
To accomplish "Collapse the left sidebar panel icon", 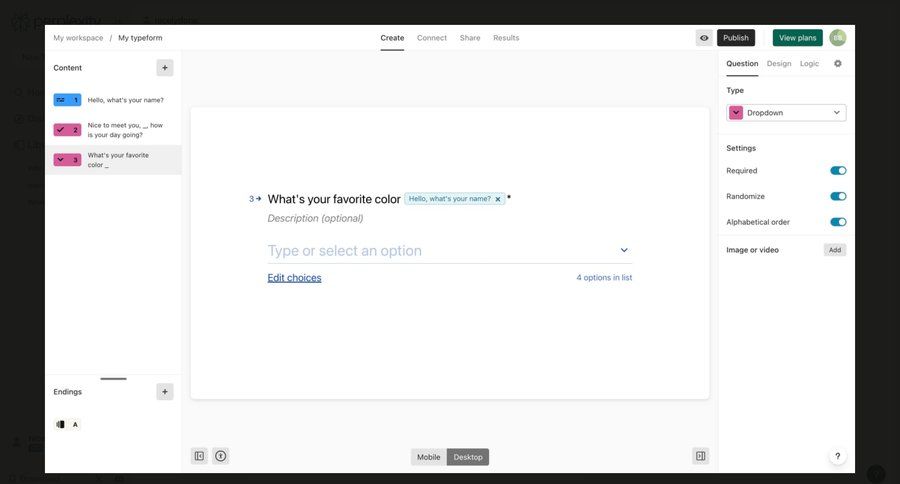I will tap(199, 456).
